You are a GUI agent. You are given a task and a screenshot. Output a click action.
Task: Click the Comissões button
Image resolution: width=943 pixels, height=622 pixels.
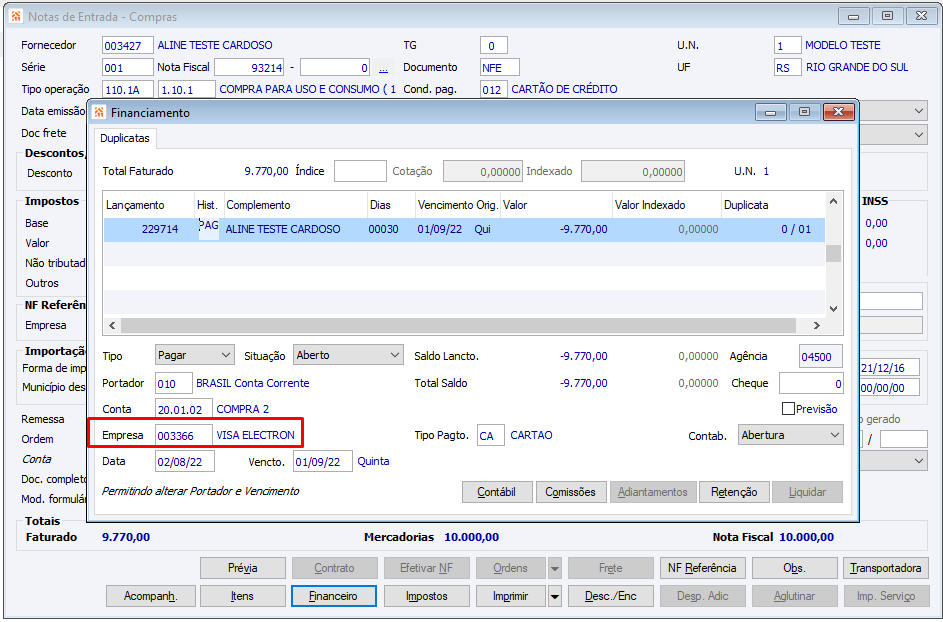coord(571,492)
